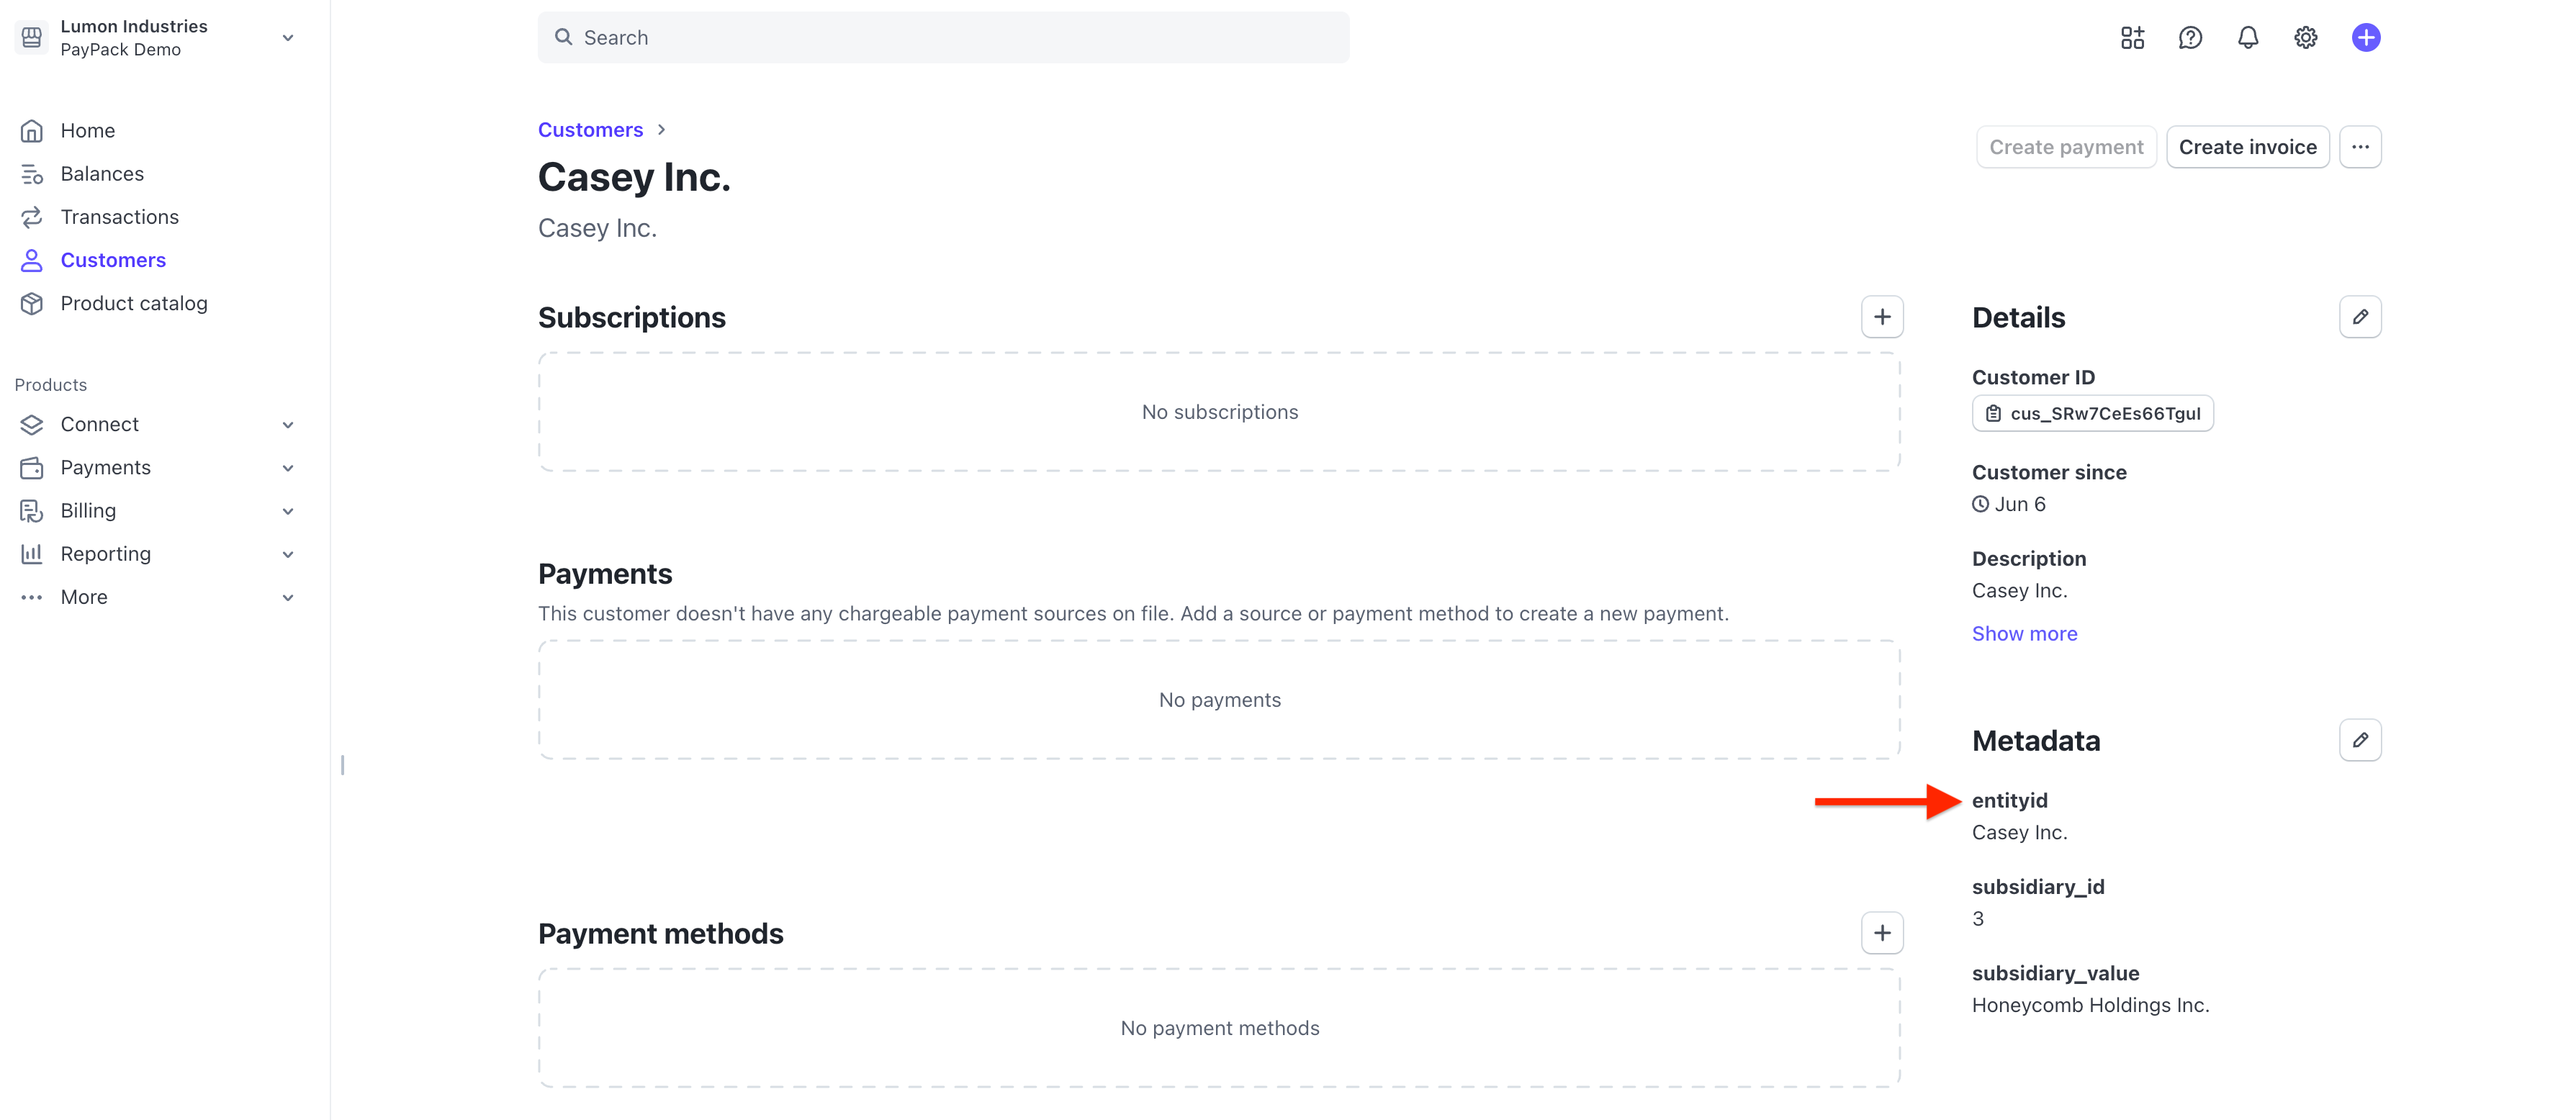This screenshot has height=1120, width=2576.
Task: Click the purple create (+) button
Action: (2366, 37)
